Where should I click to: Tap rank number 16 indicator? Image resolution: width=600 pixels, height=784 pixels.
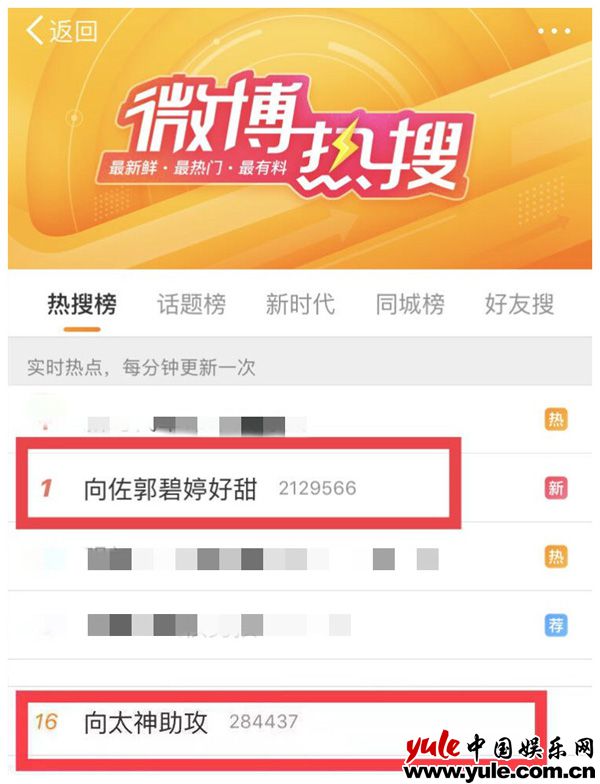(46, 722)
